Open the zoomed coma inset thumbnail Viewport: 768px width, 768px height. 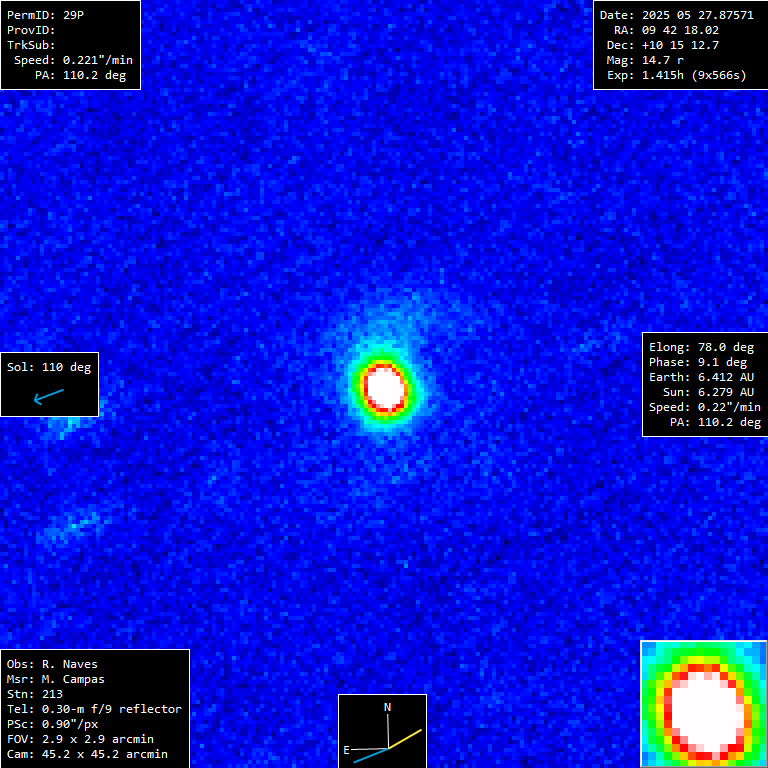(x=703, y=703)
